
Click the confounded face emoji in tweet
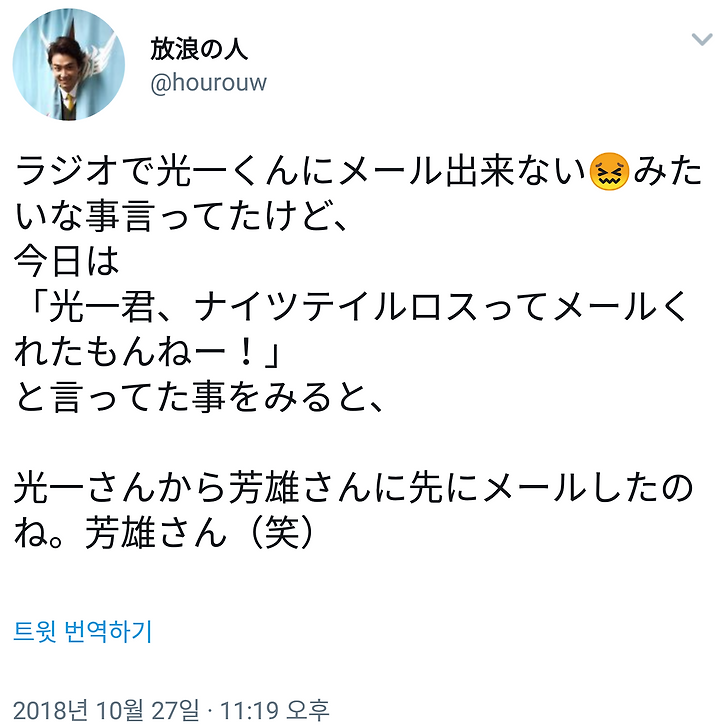(x=609, y=172)
